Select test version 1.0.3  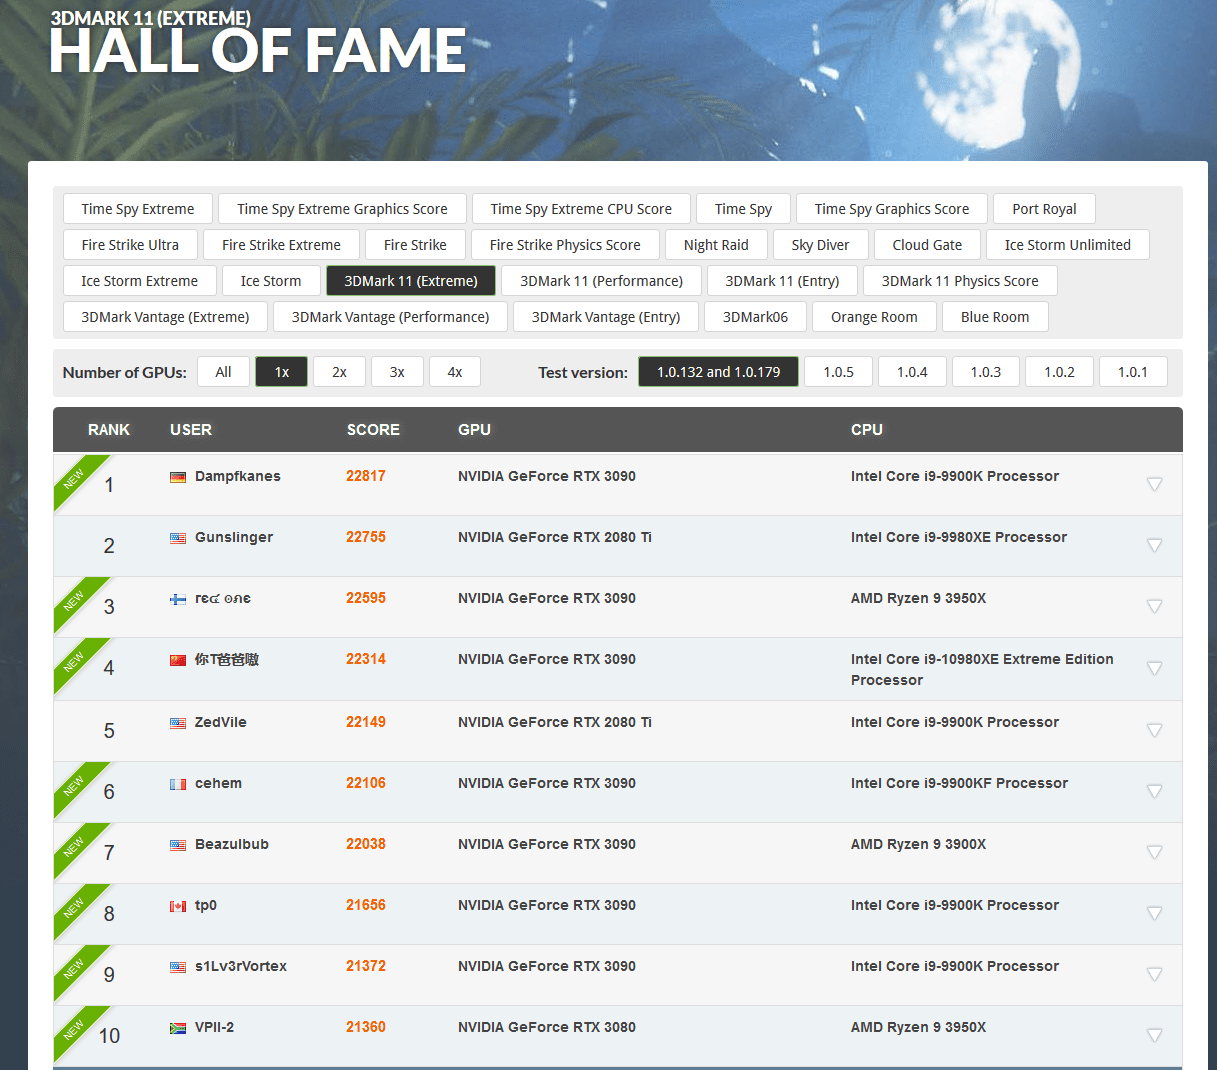pyautogui.click(x=985, y=372)
